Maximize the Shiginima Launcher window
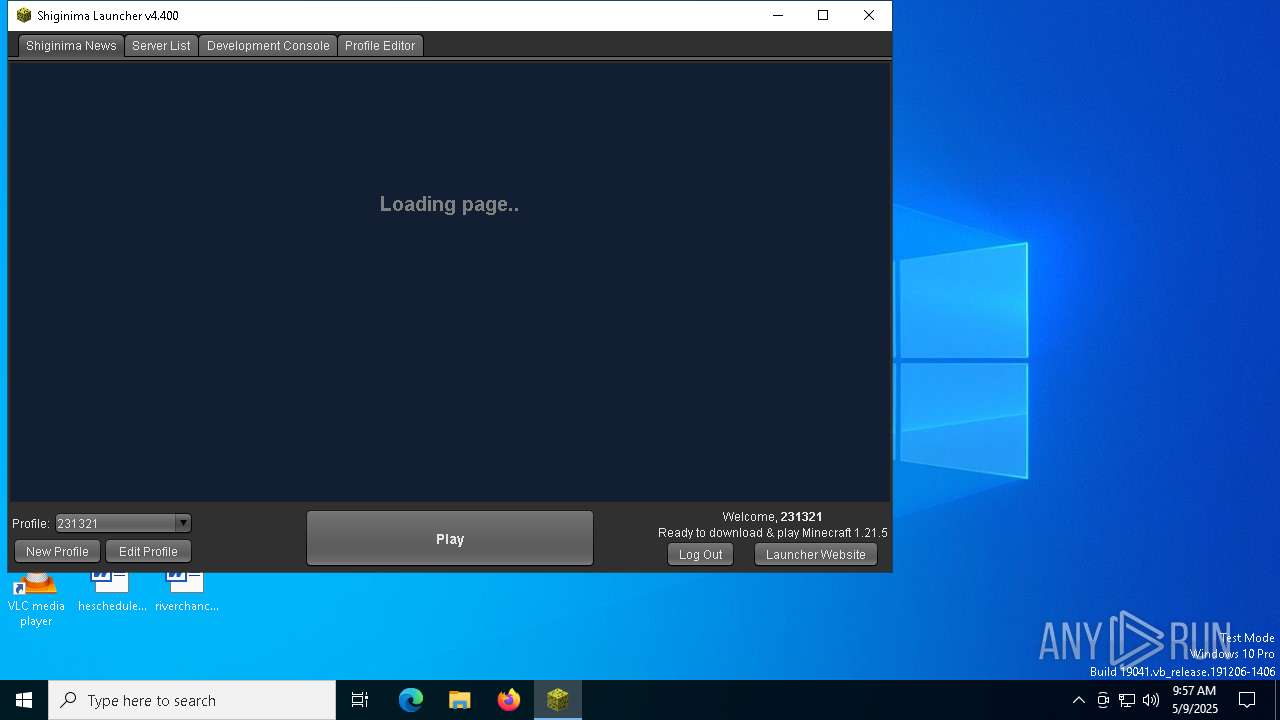Image resolution: width=1280 pixels, height=720 pixels. 823,15
